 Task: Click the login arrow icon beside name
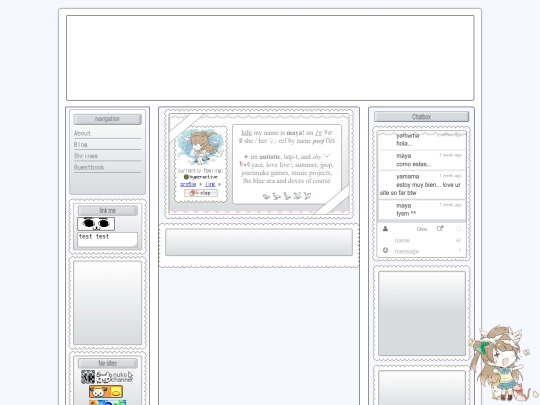coord(459,240)
